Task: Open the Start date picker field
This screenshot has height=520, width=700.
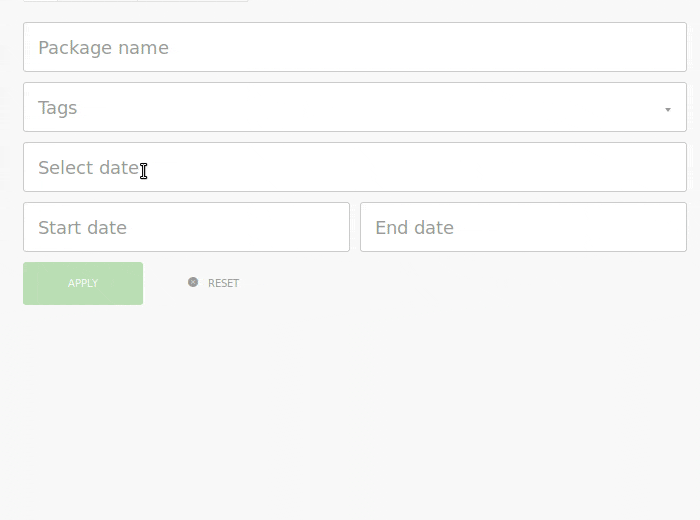Action: tap(186, 227)
